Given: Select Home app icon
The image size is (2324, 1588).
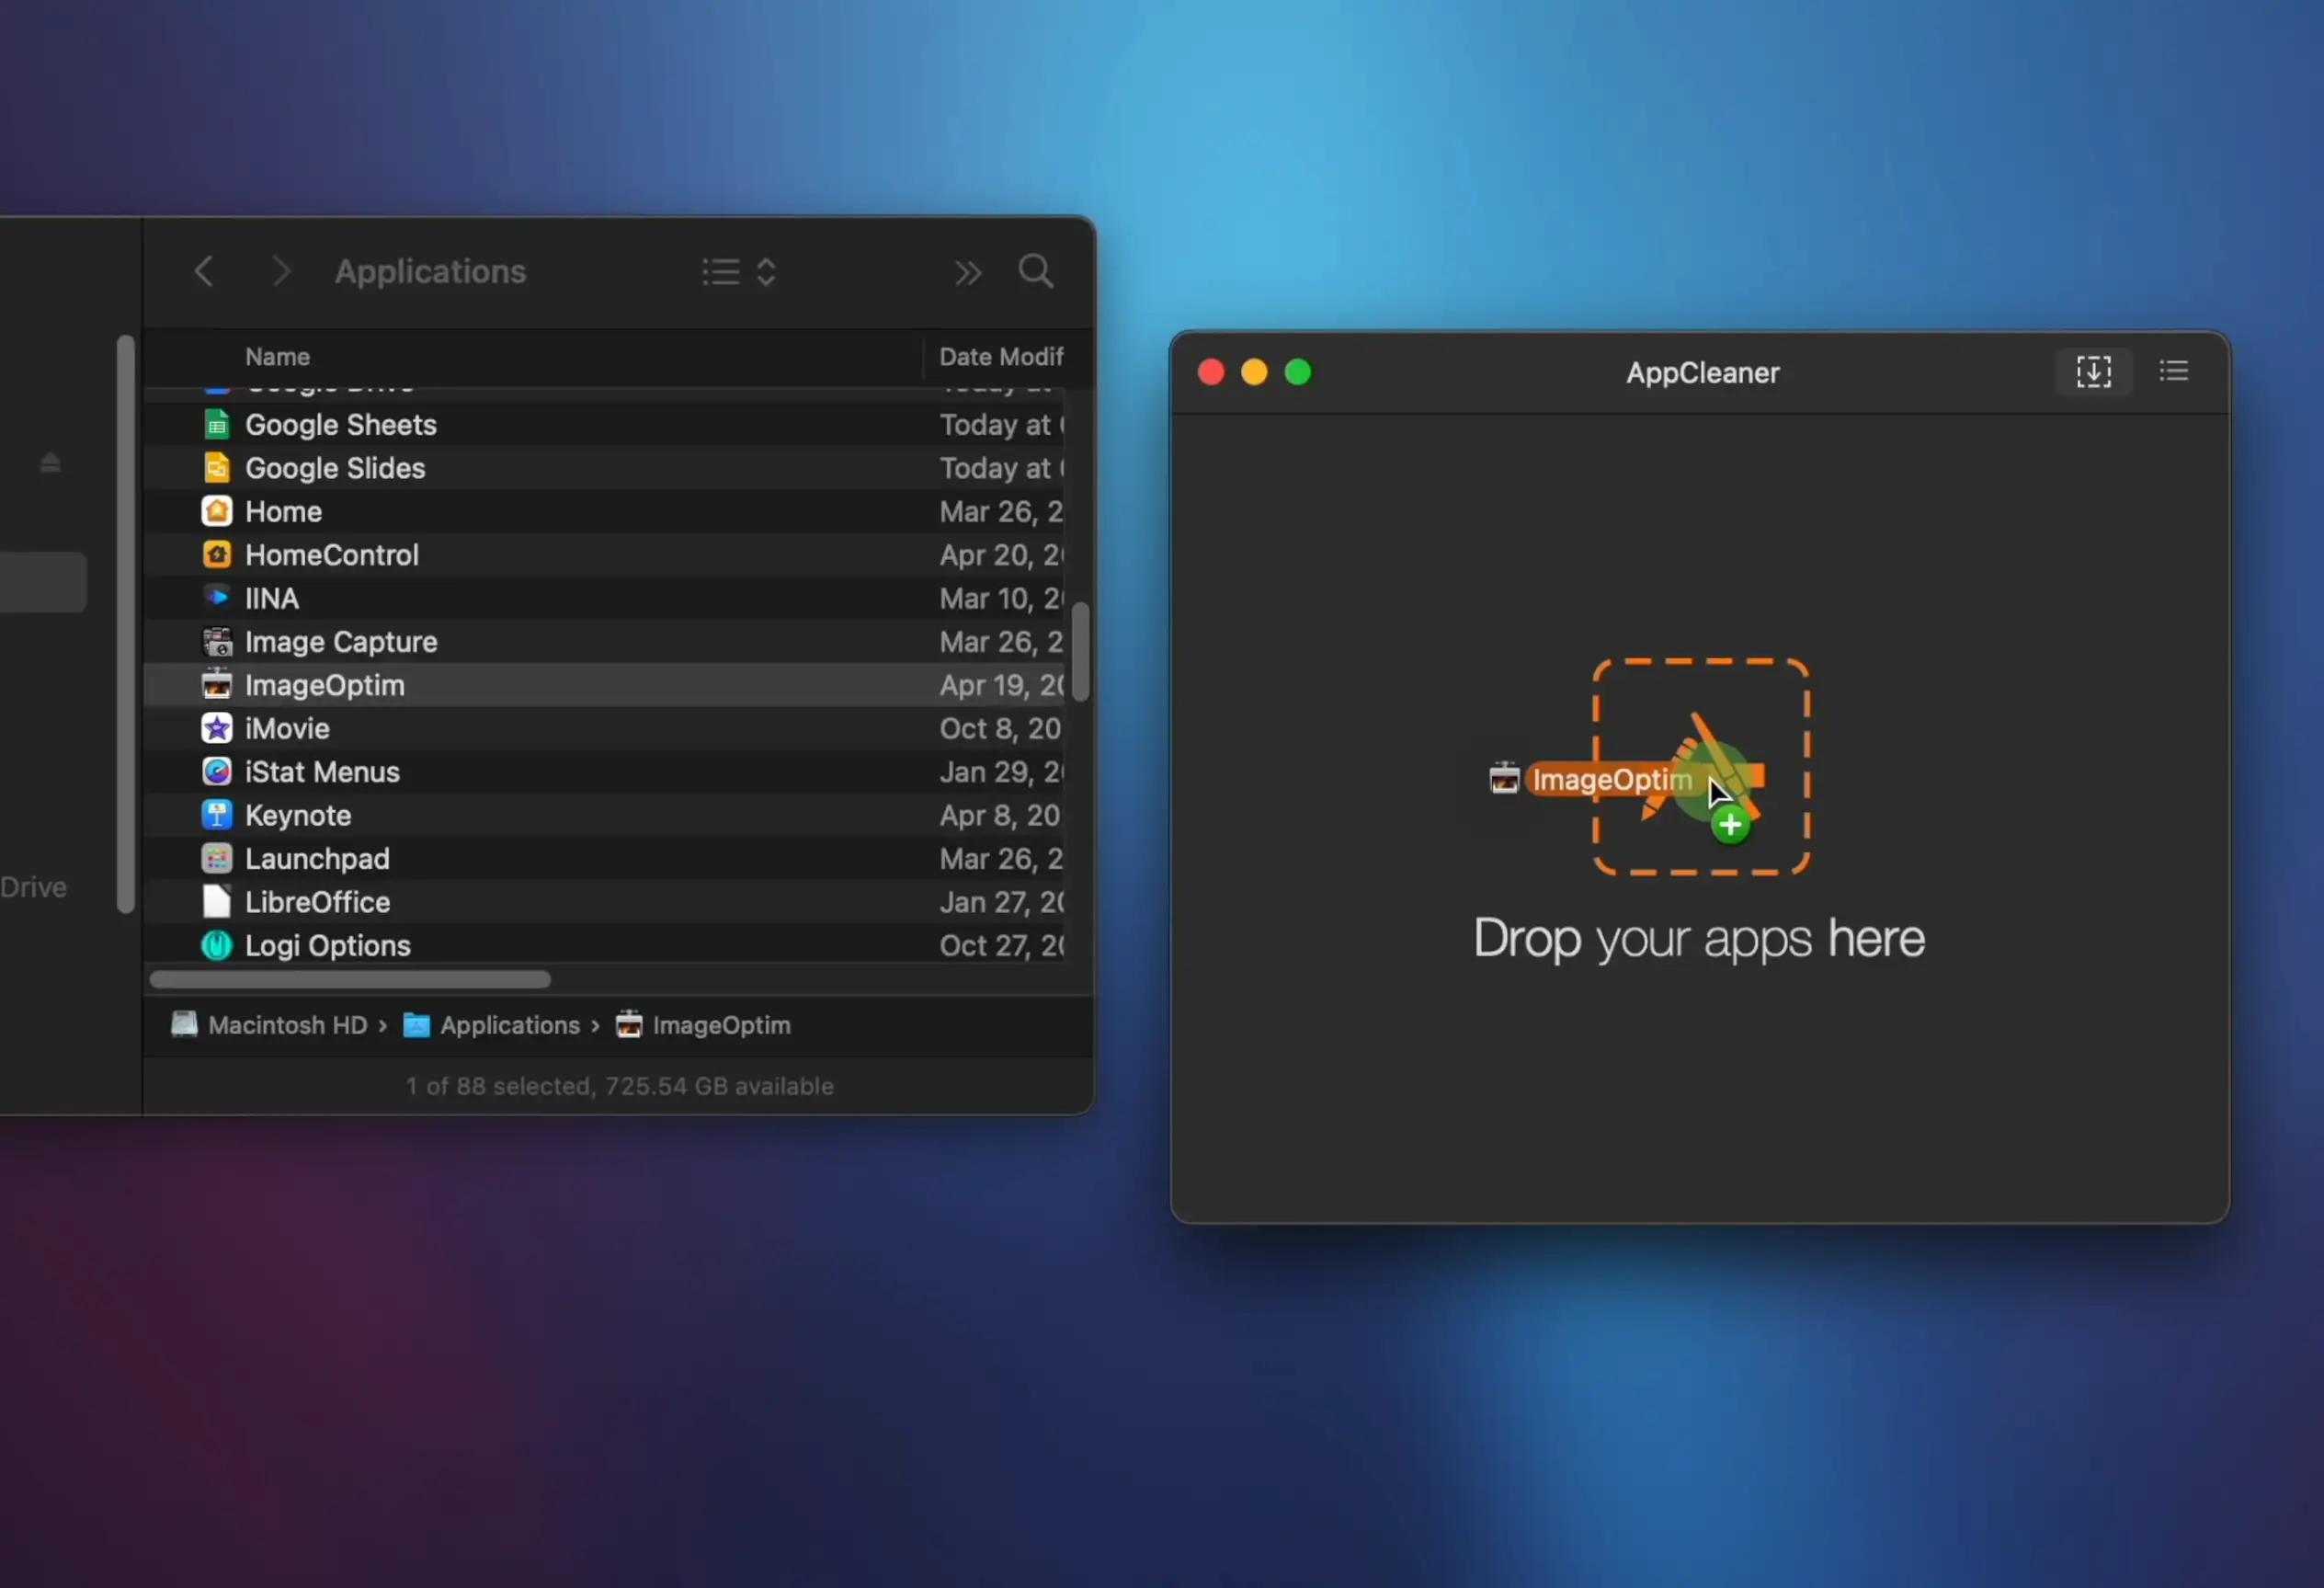Looking at the screenshot, I should 217,512.
